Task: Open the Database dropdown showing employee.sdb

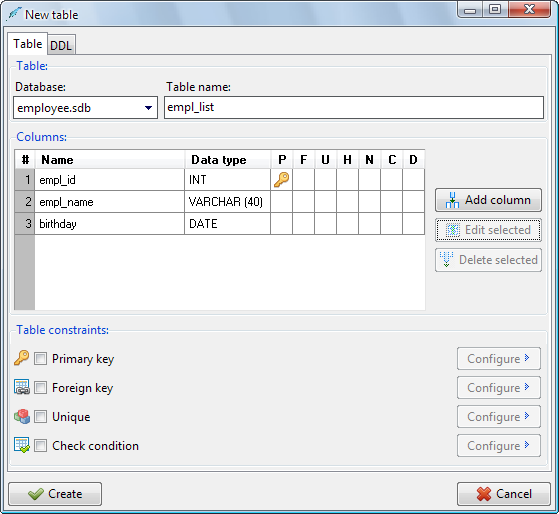Action: 85,107
